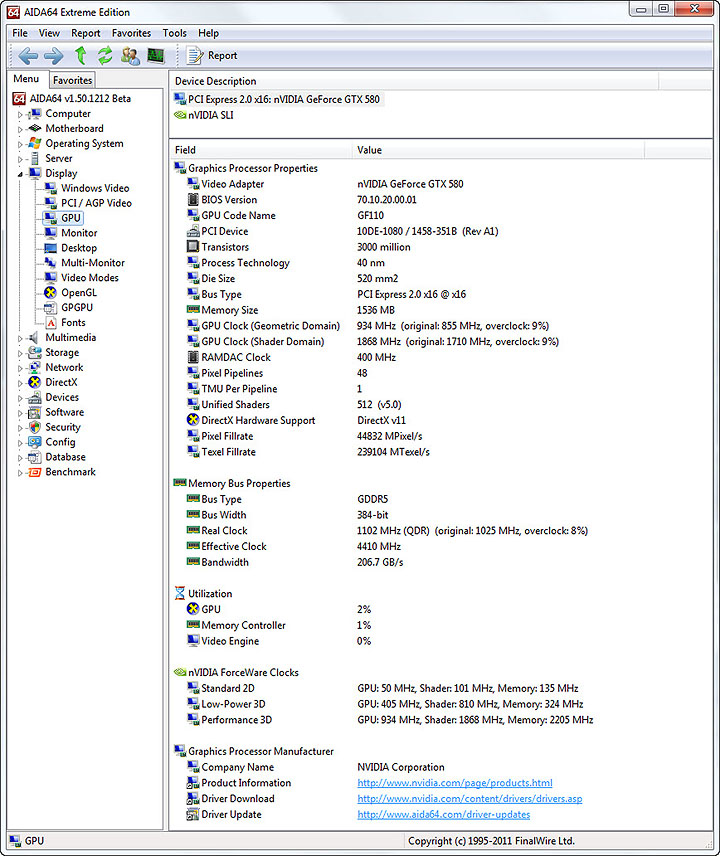Click the Value column header
The image size is (720, 856).
[x=498, y=150]
